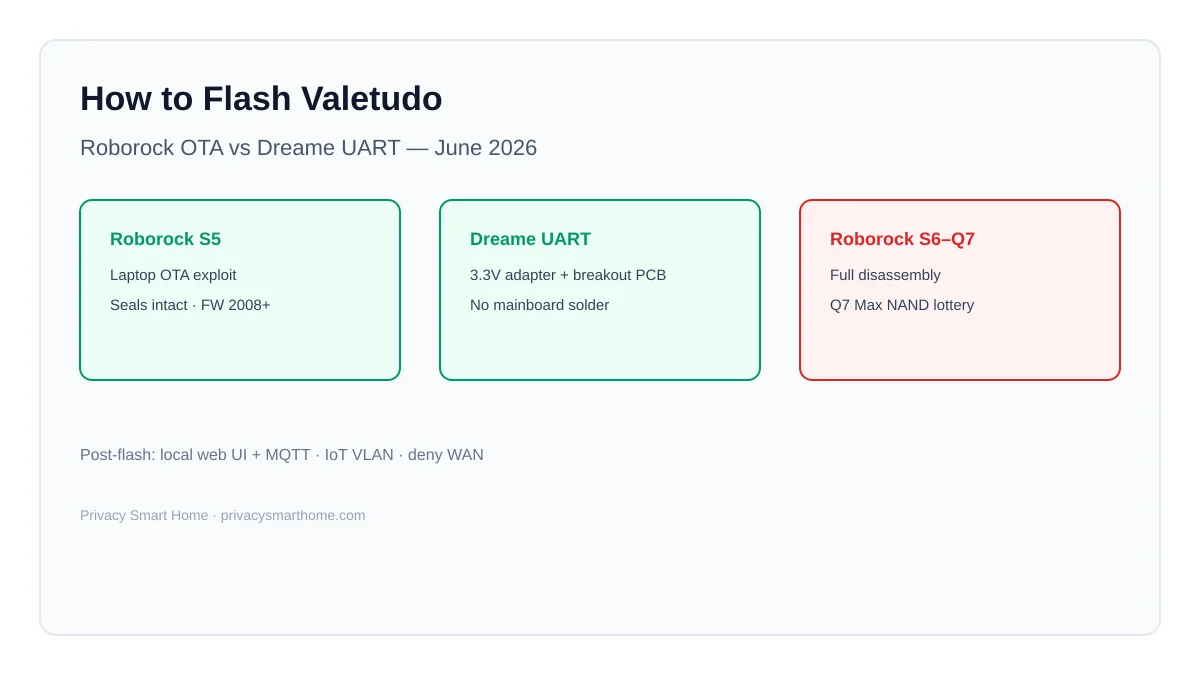This screenshot has height=675, width=1200.
Task: Select 'Laptop OTA exploit' text line
Action: (x=173, y=275)
